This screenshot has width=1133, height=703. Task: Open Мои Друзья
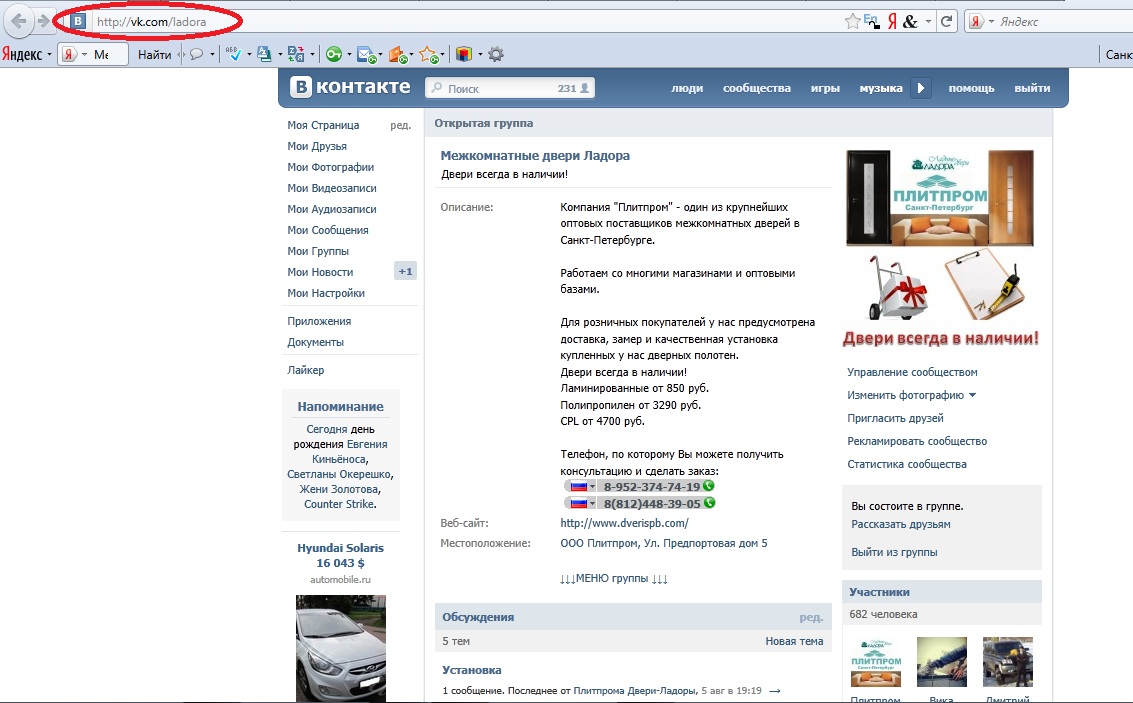(x=317, y=146)
